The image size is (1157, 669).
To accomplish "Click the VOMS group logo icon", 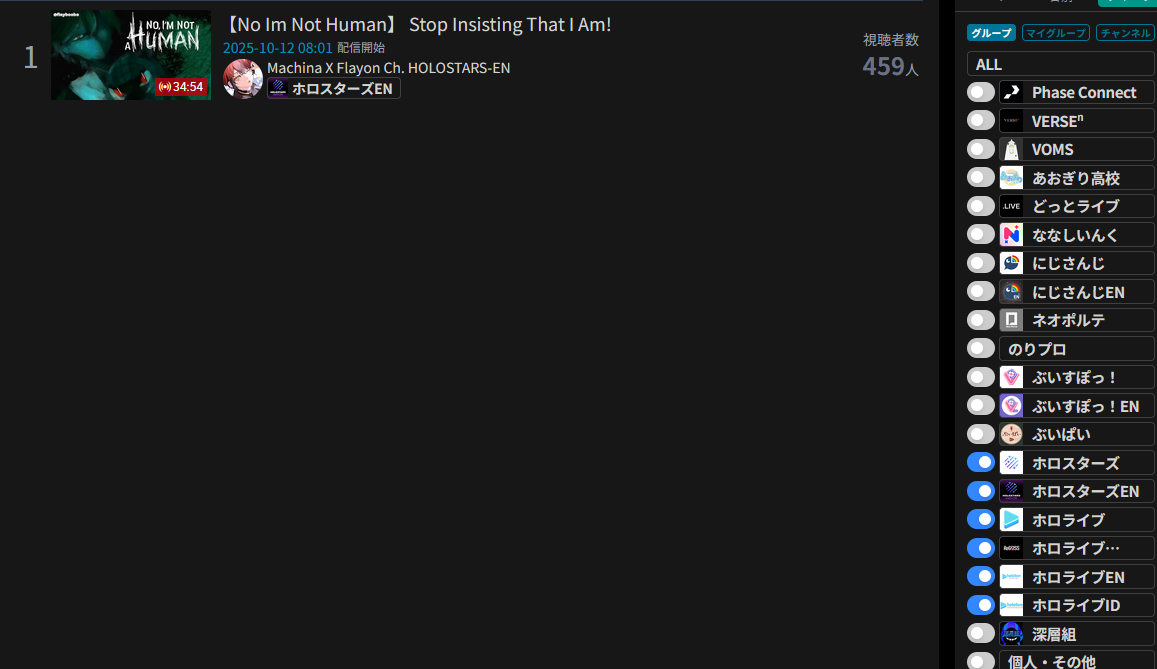I will coord(1011,149).
